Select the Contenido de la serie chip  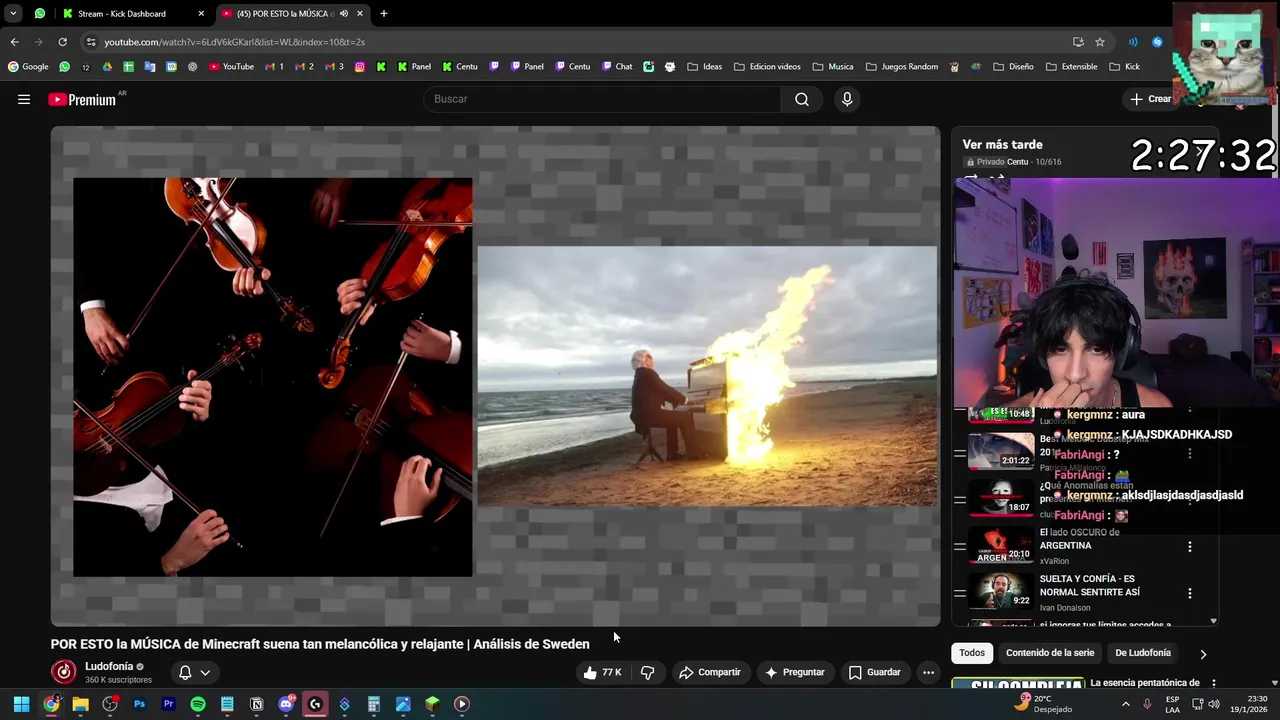1050,653
